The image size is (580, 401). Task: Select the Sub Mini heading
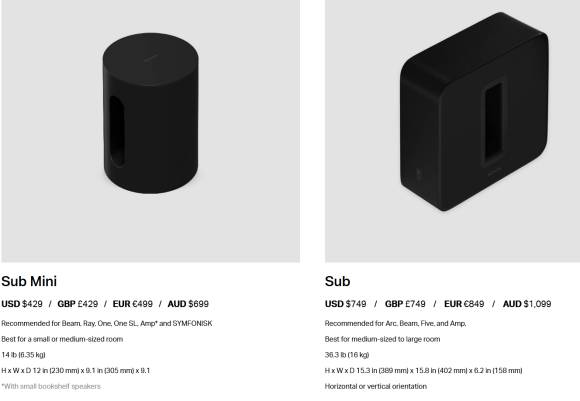point(29,281)
